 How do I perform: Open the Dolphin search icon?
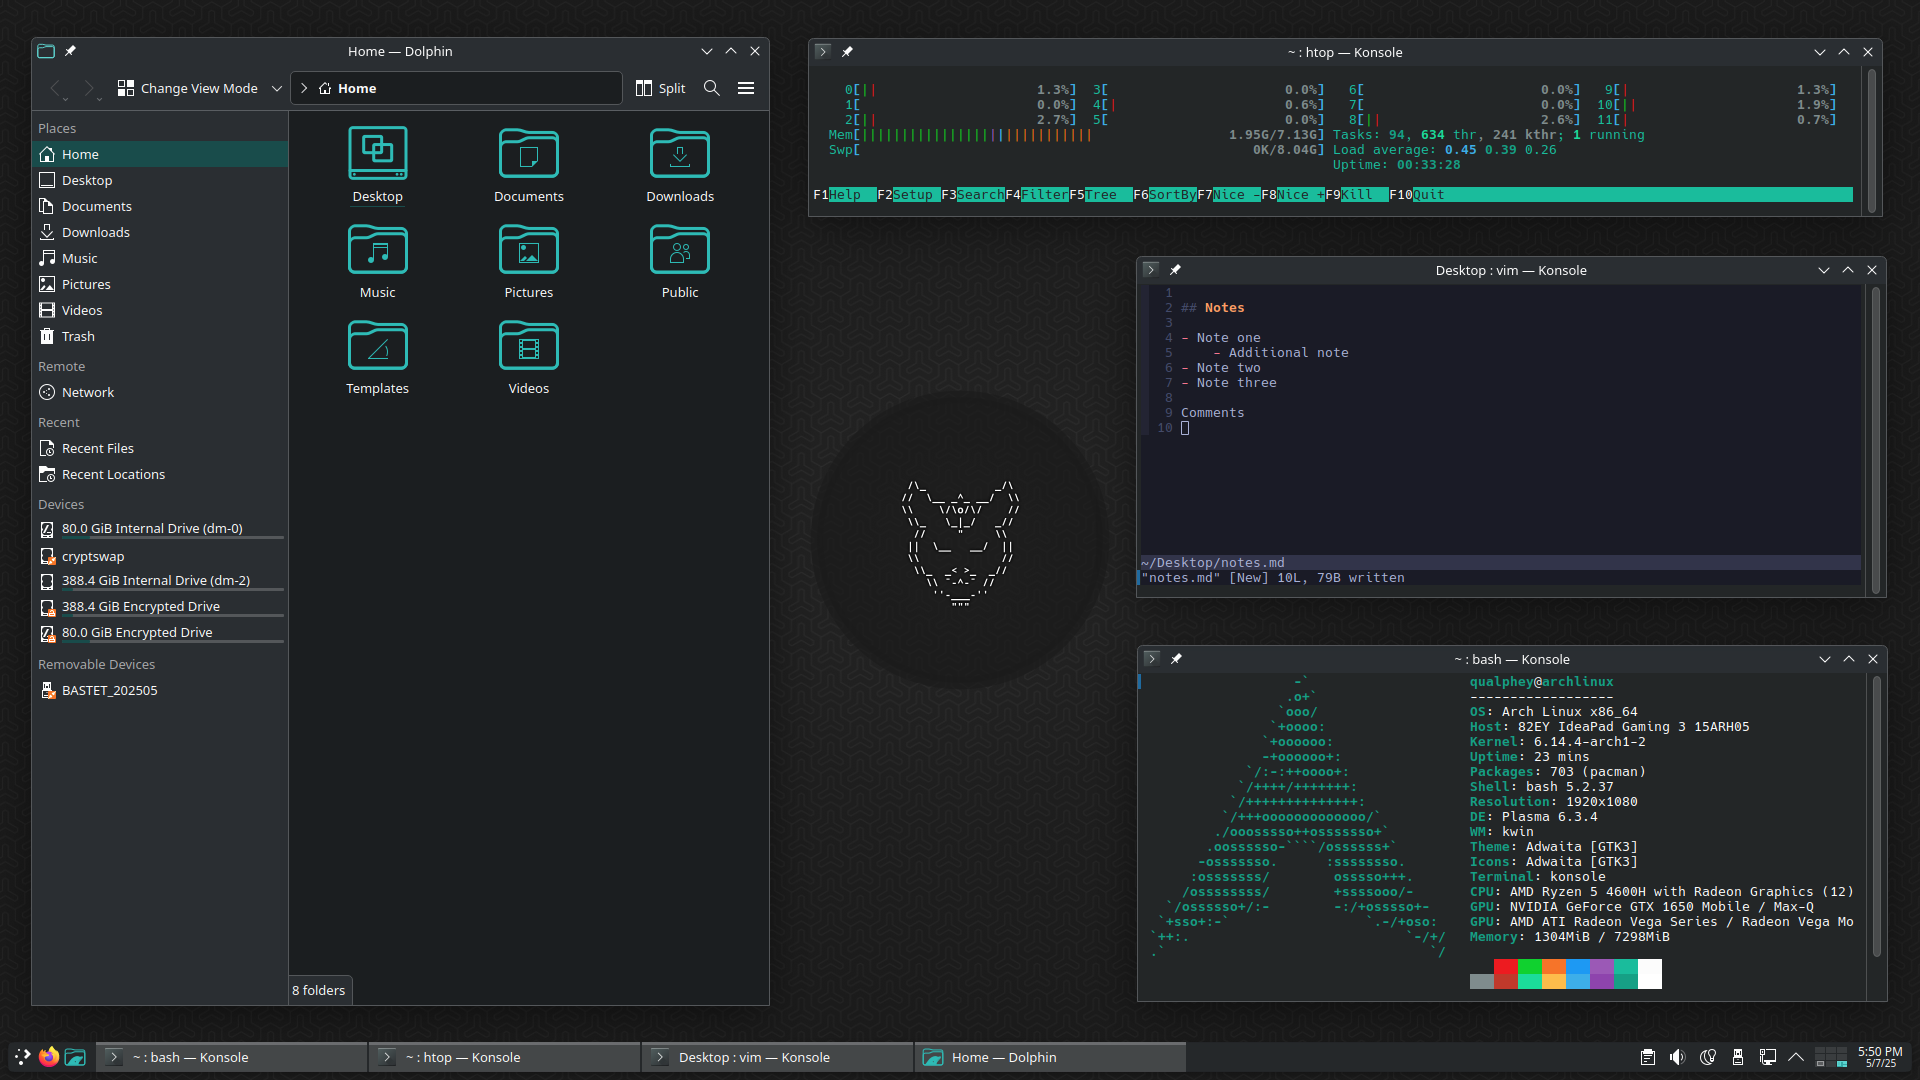[711, 88]
